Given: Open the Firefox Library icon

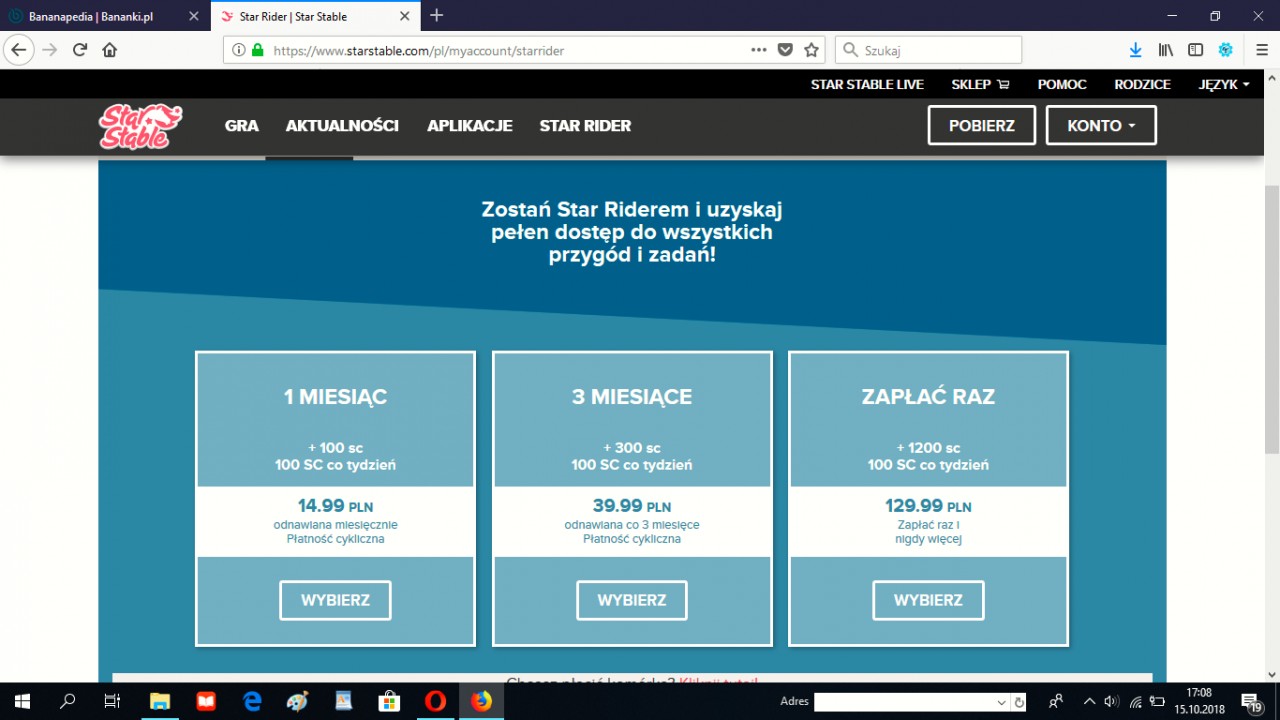Looking at the screenshot, I should 1165,49.
